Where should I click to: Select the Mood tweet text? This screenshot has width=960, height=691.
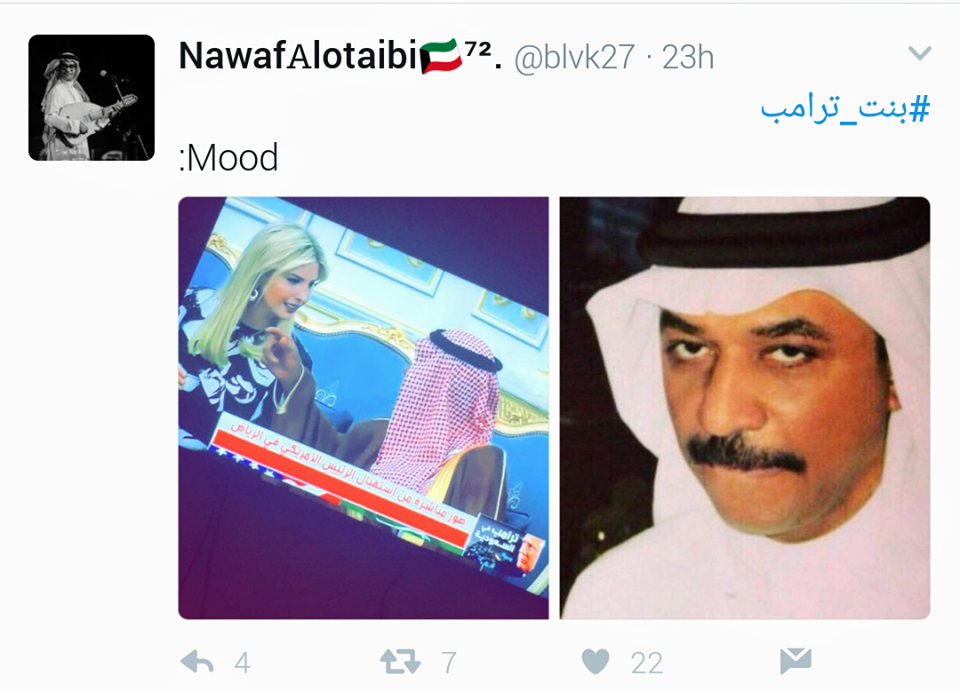pyautogui.click(x=228, y=158)
